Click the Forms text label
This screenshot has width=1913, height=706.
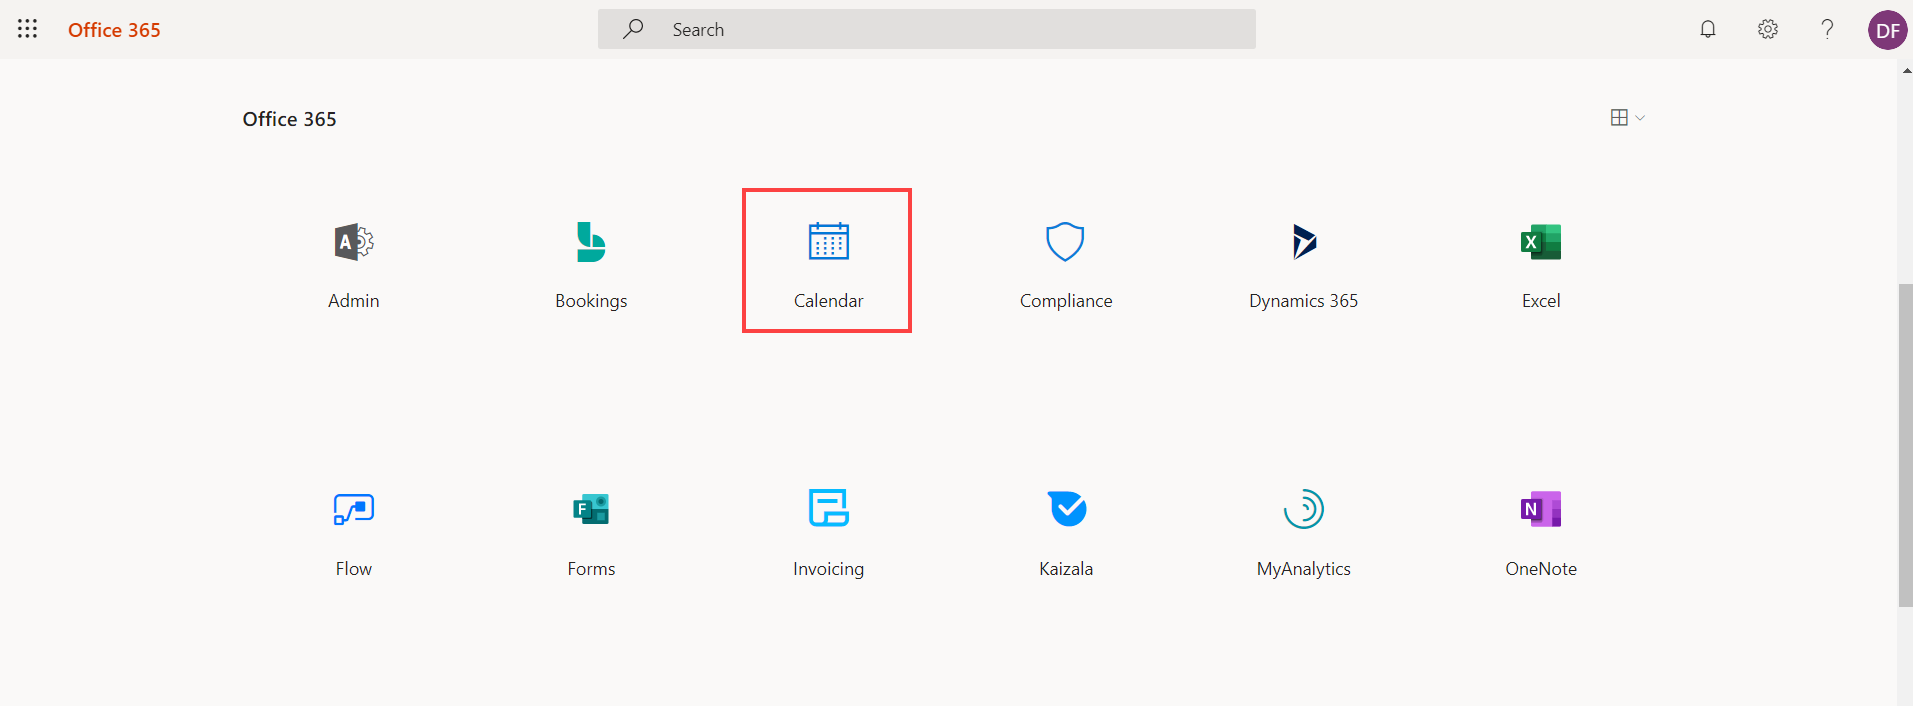(591, 569)
